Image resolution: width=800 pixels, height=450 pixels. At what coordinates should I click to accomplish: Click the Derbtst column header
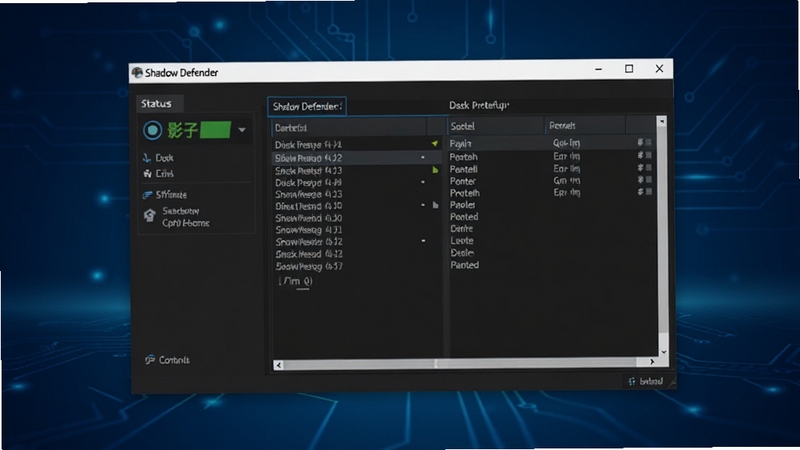(349, 128)
